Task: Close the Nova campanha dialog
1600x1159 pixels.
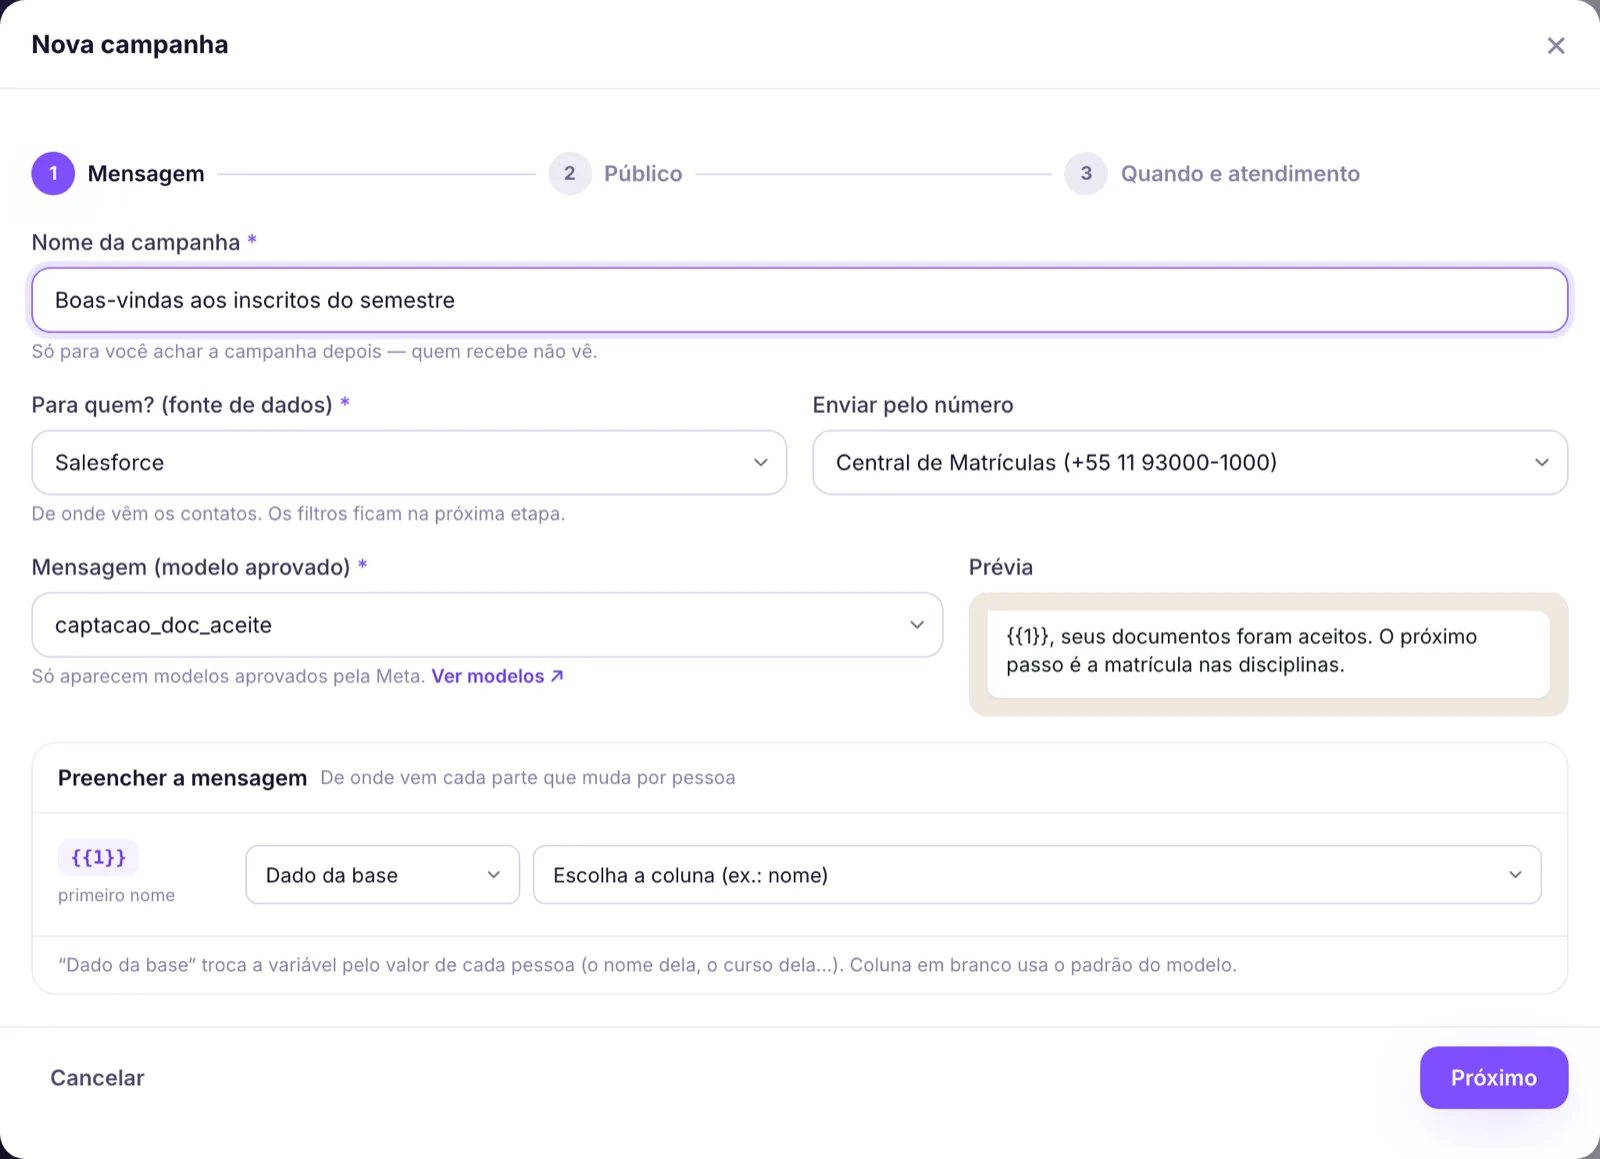Action: pyautogui.click(x=1555, y=45)
